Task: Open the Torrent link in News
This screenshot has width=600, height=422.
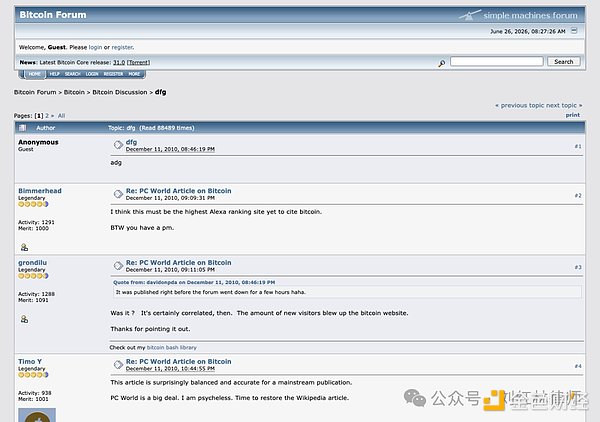Action: 139,62
